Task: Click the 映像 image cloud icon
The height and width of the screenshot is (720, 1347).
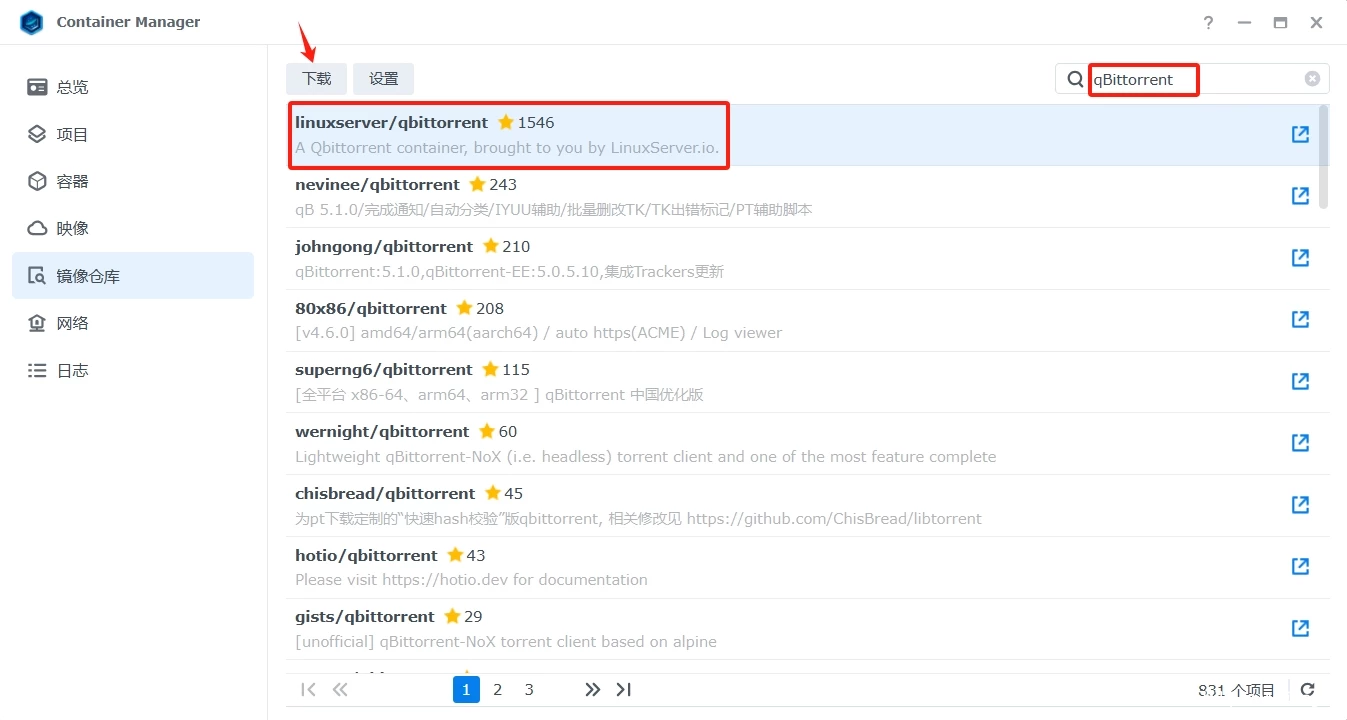Action: point(37,228)
